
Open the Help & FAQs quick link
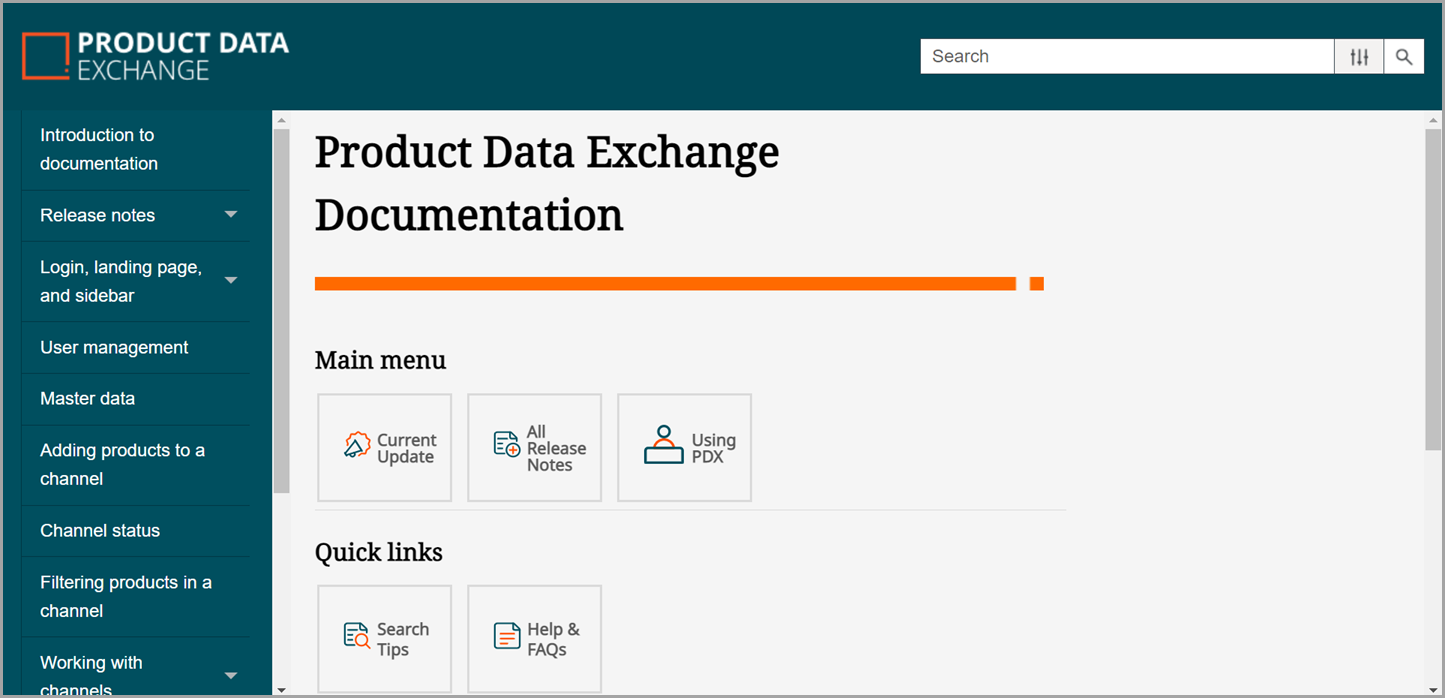pos(535,639)
